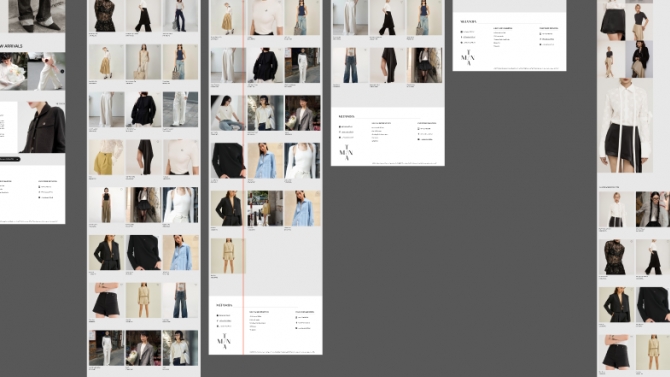Click the TINA logo in the red-guide frame footer
This screenshot has width=670, height=377.
pos(224,342)
